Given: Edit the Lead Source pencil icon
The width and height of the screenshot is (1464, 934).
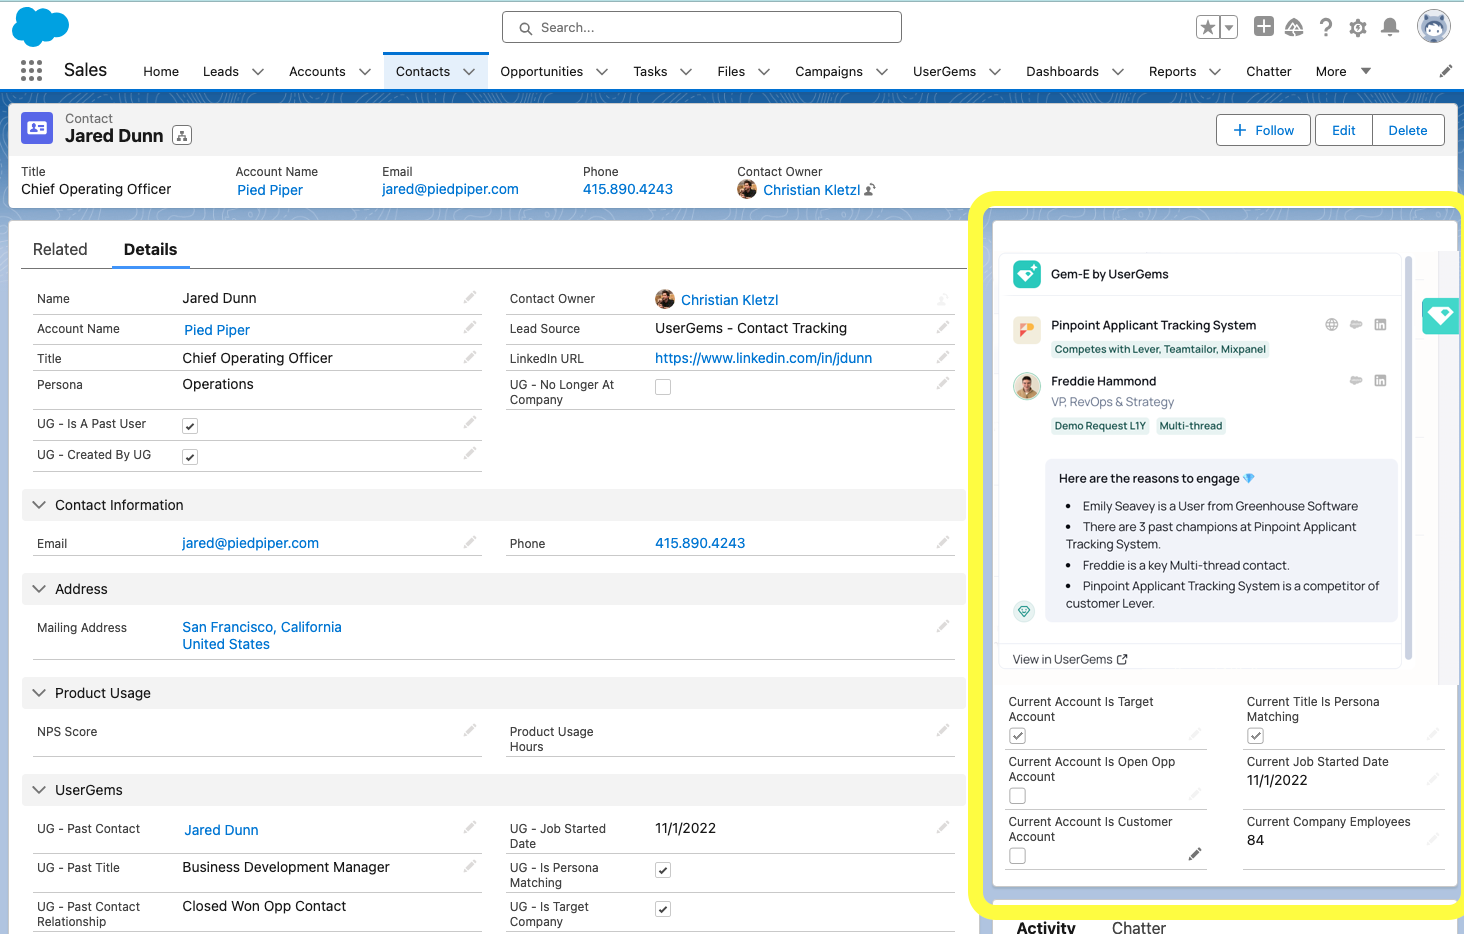Looking at the screenshot, I should (943, 328).
